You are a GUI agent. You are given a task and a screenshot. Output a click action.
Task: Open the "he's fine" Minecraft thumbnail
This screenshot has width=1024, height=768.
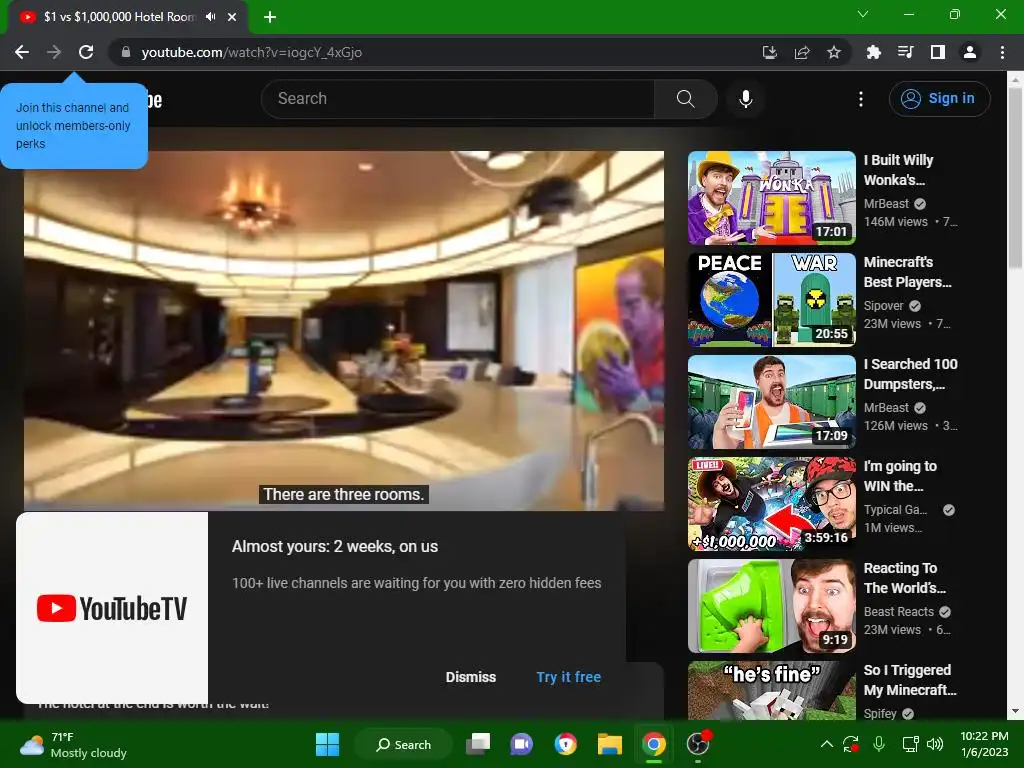point(772,690)
